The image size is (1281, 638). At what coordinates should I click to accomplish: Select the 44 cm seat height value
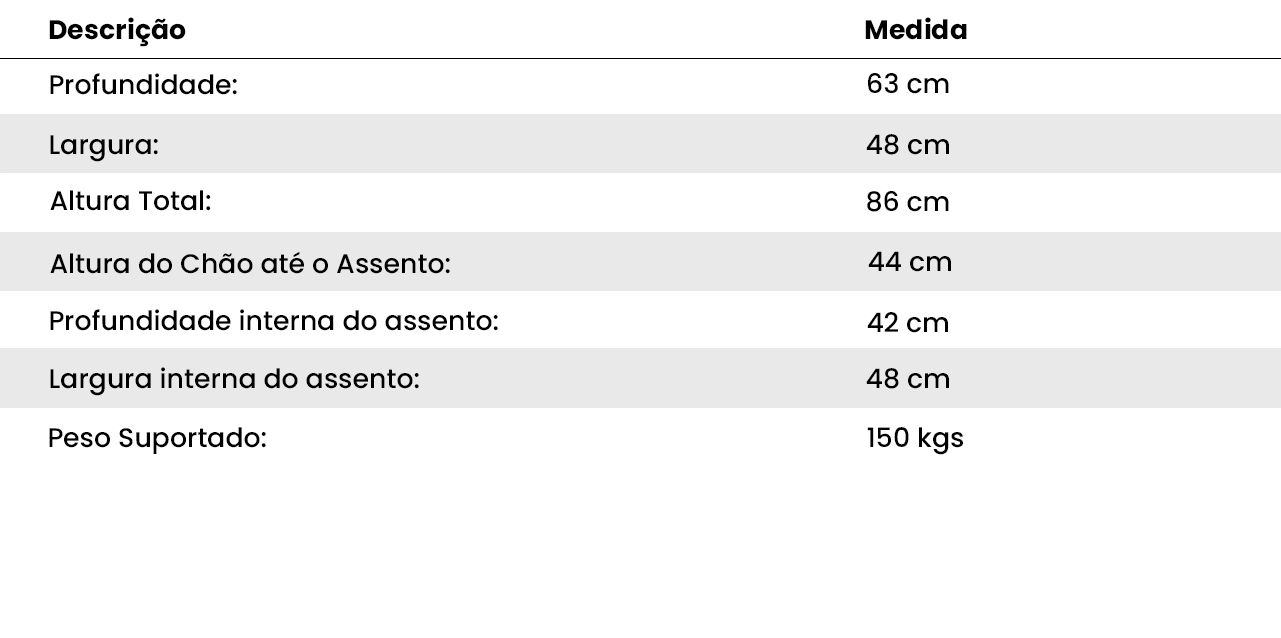(x=909, y=262)
